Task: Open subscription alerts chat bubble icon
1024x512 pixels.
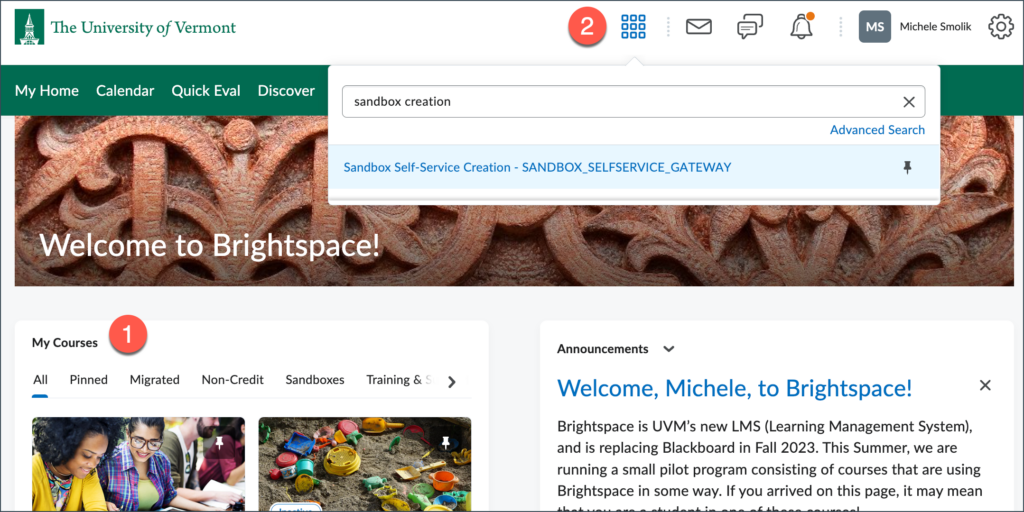Action: click(750, 27)
